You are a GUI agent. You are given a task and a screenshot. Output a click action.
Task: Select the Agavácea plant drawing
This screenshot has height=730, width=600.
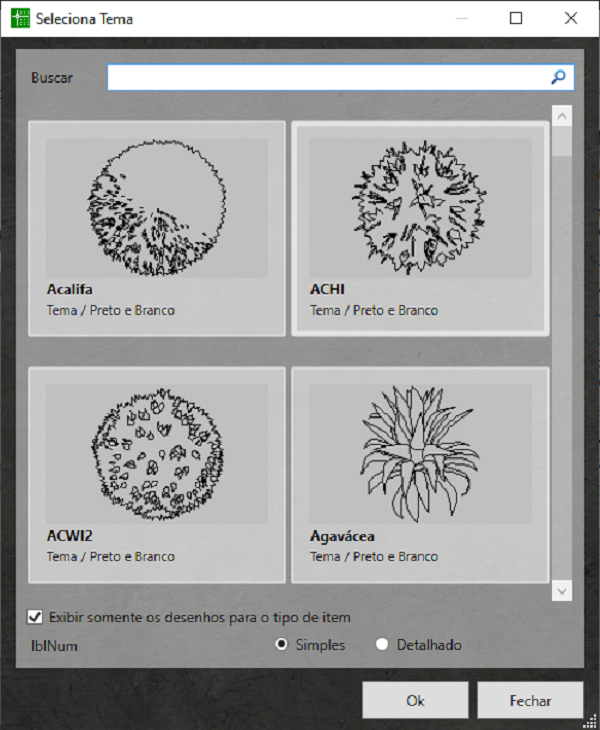[x=420, y=453]
